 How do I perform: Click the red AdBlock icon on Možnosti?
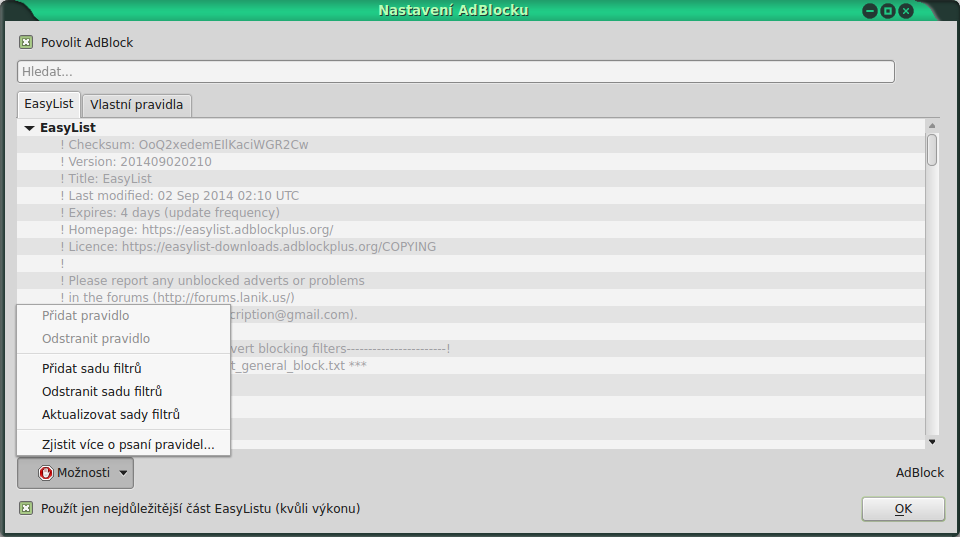(x=45, y=473)
